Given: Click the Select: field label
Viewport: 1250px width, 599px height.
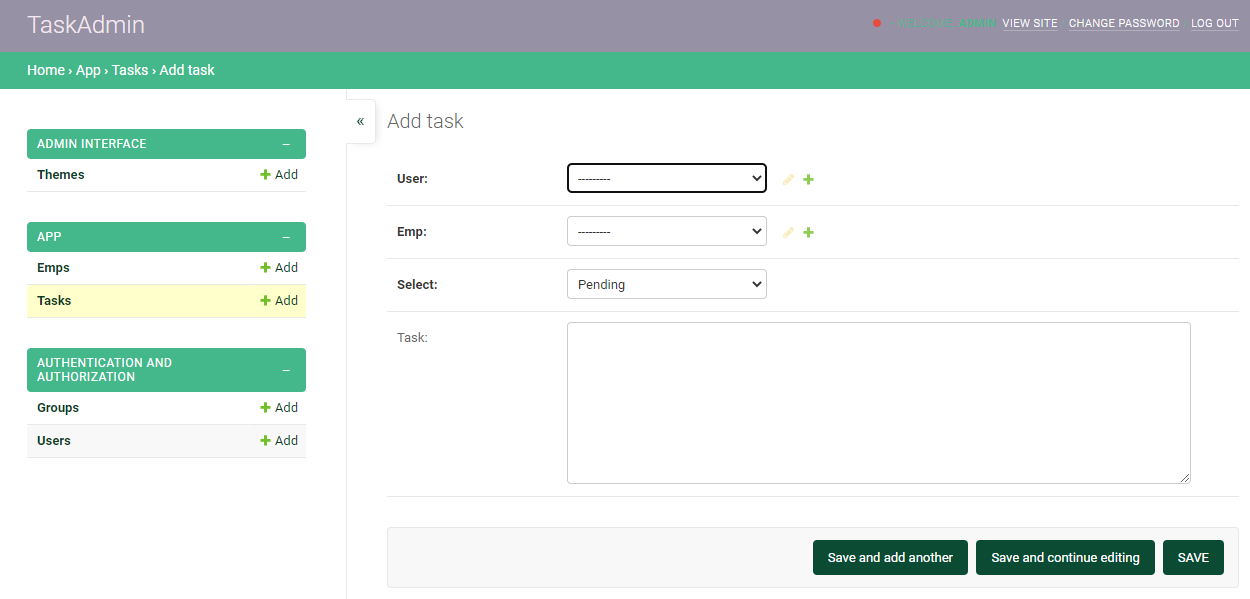Looking at the screenshot, I should tap(417, 285).
